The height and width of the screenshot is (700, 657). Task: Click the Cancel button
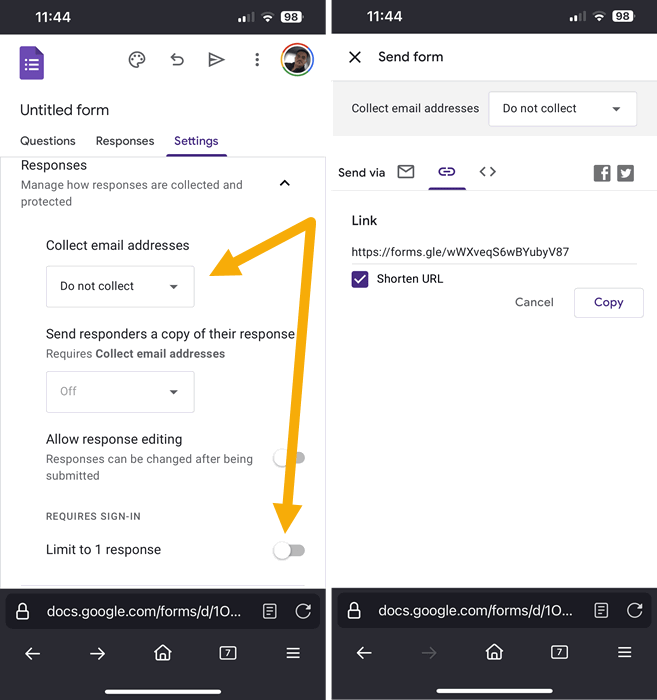(534, 302)
